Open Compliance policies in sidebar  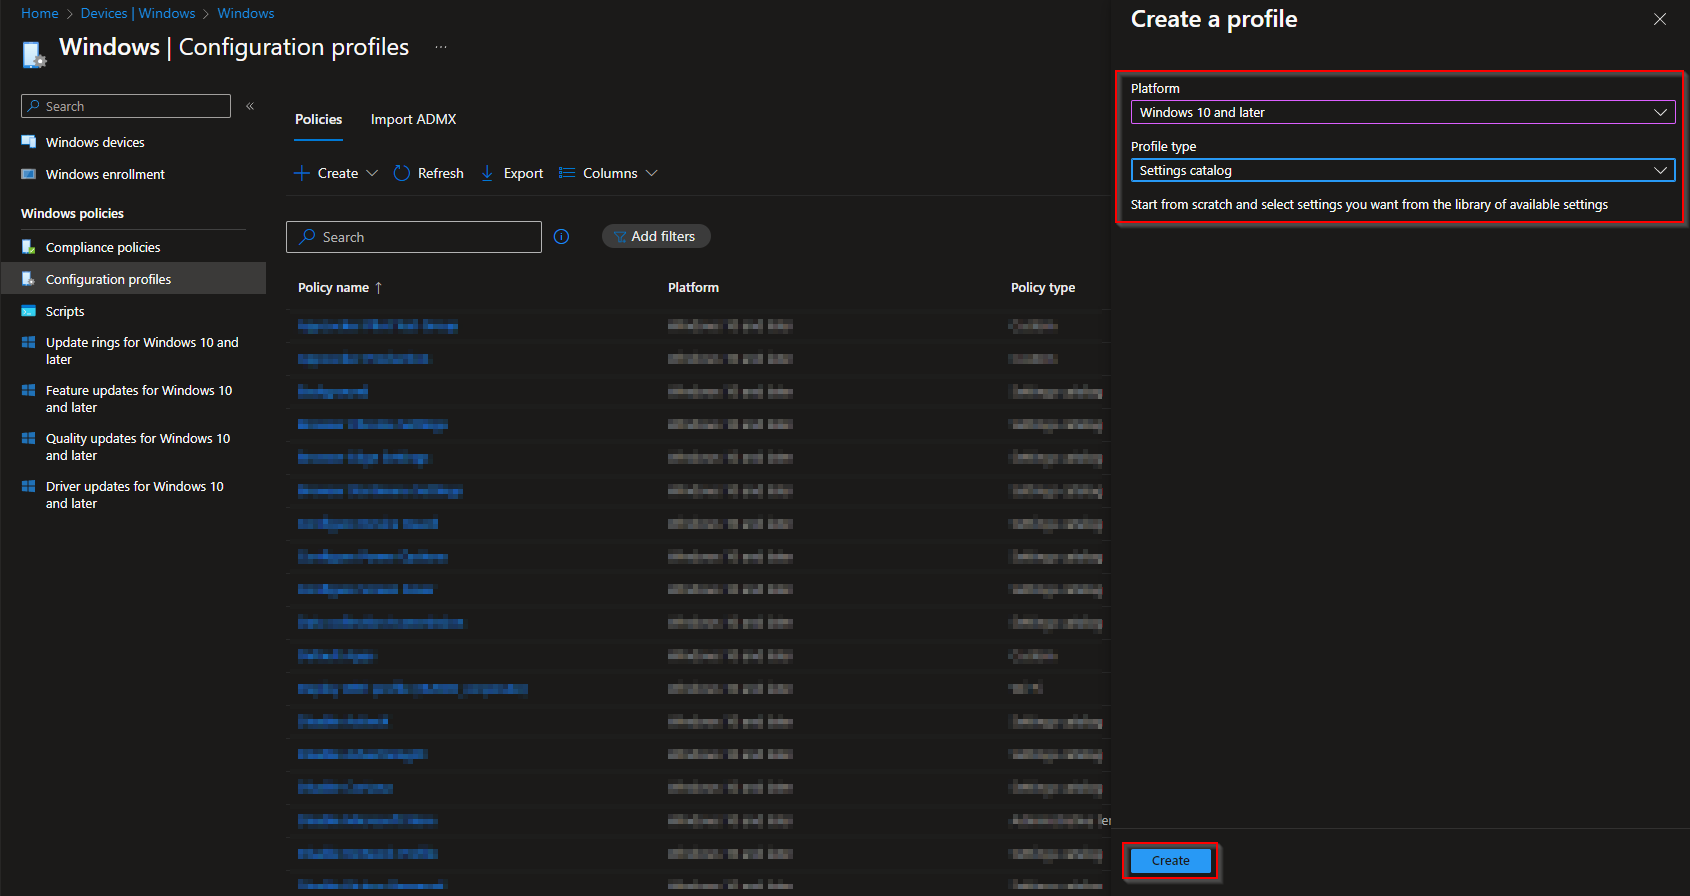(x=103, y=247)
